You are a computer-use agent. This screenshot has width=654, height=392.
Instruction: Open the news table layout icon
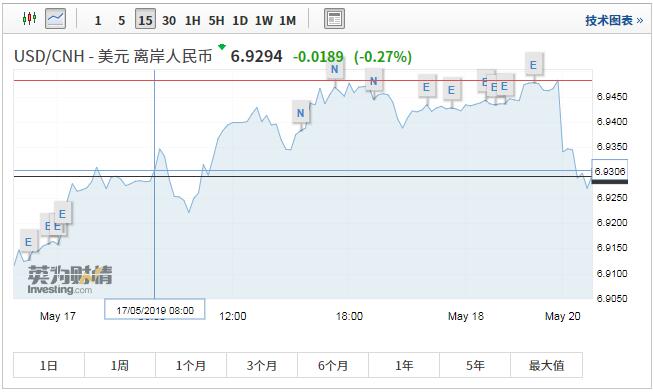click(x=335, y=19)
